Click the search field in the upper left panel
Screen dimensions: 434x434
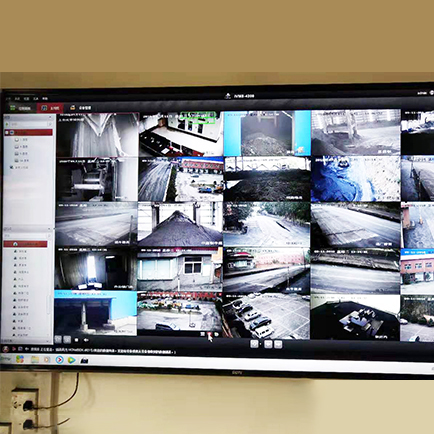click(x=29, y=124)
